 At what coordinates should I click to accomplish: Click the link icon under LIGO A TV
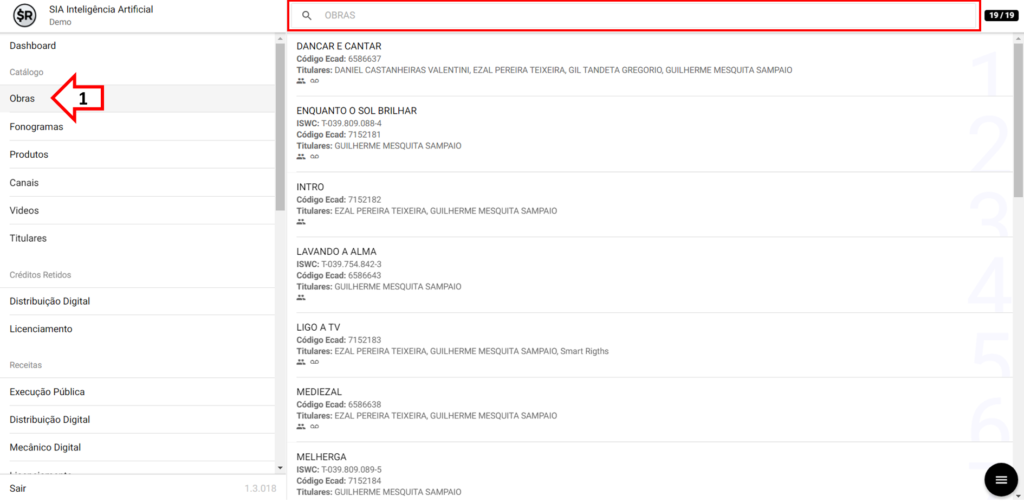tap(315, 362)
